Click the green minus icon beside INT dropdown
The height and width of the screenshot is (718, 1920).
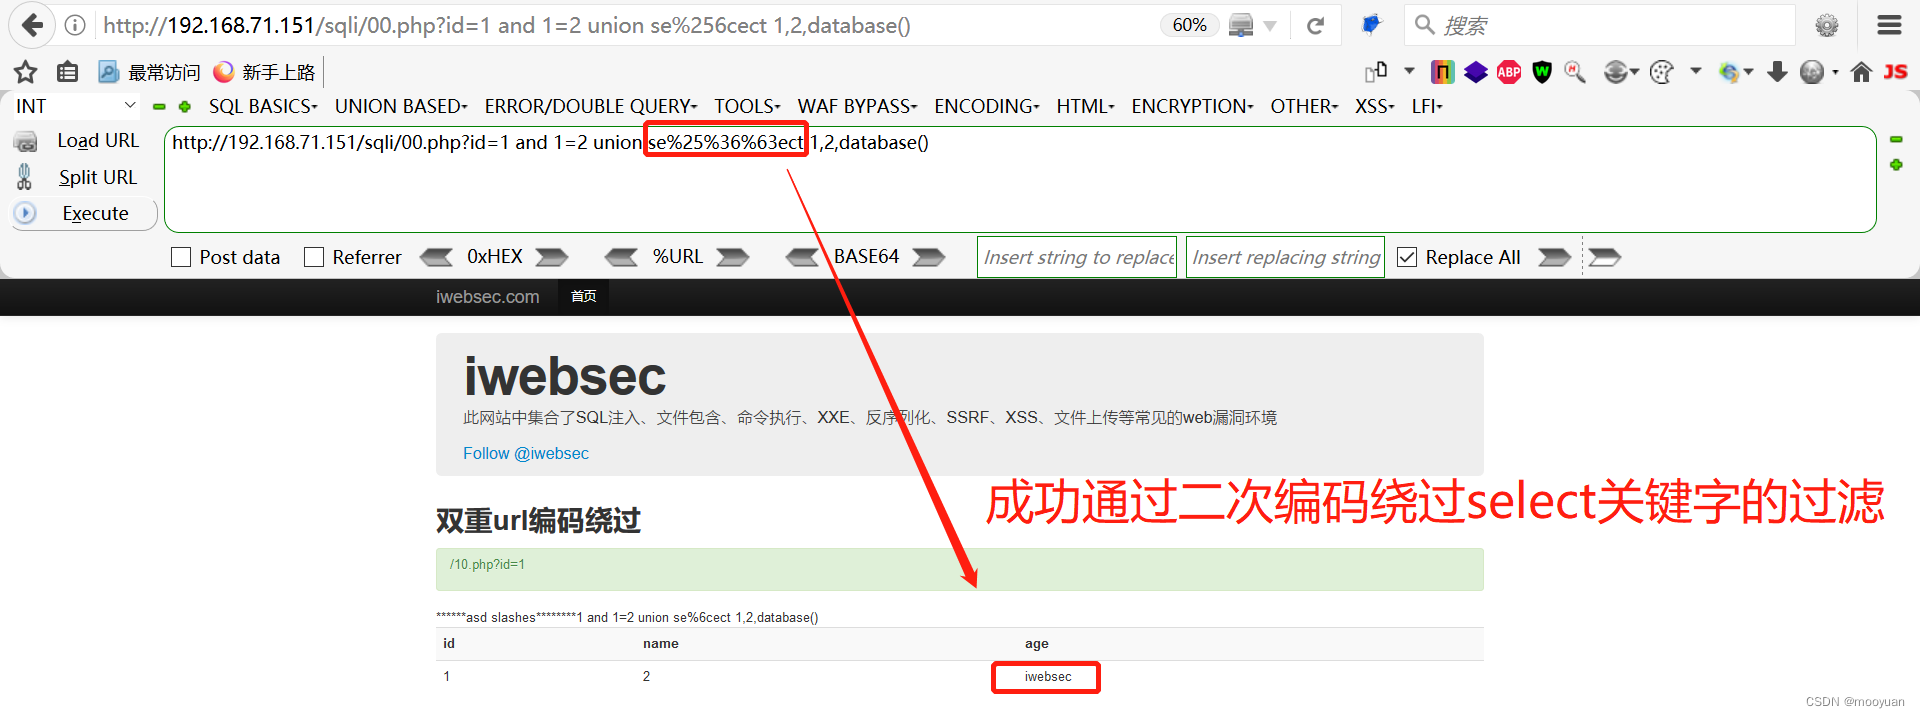pyautogui.click(x=159, y=106)
